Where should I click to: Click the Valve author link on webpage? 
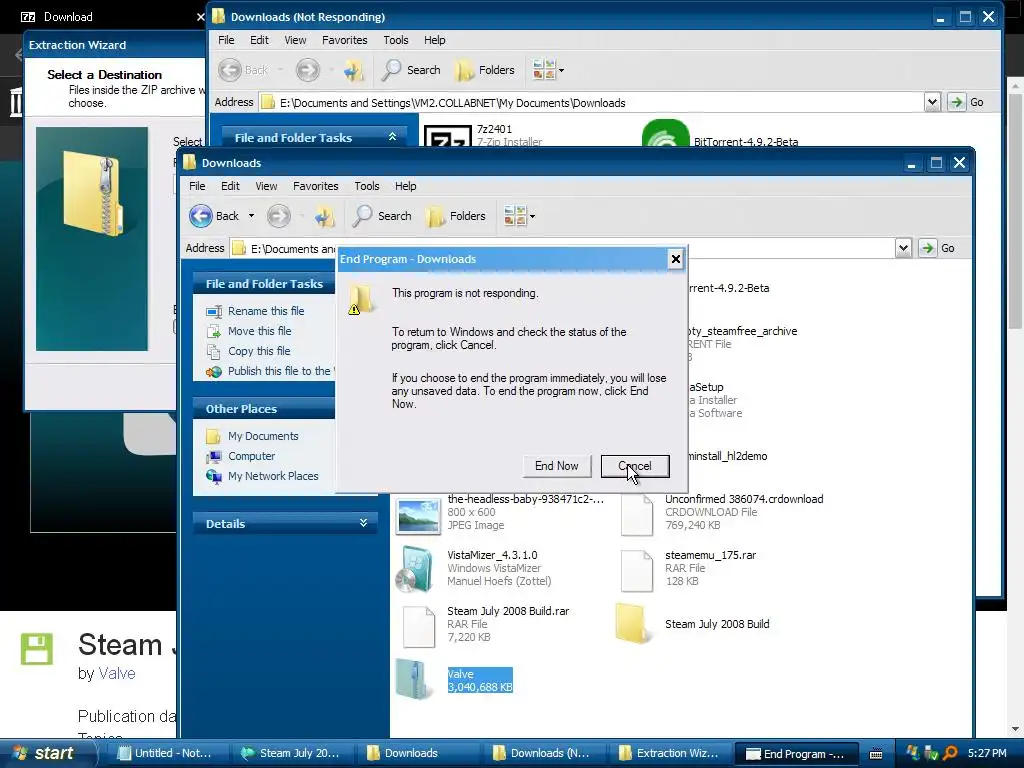[x=117, y=673]
